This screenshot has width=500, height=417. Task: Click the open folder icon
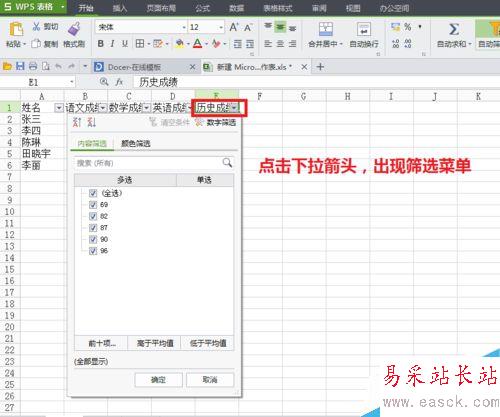(x=7, y=67)
